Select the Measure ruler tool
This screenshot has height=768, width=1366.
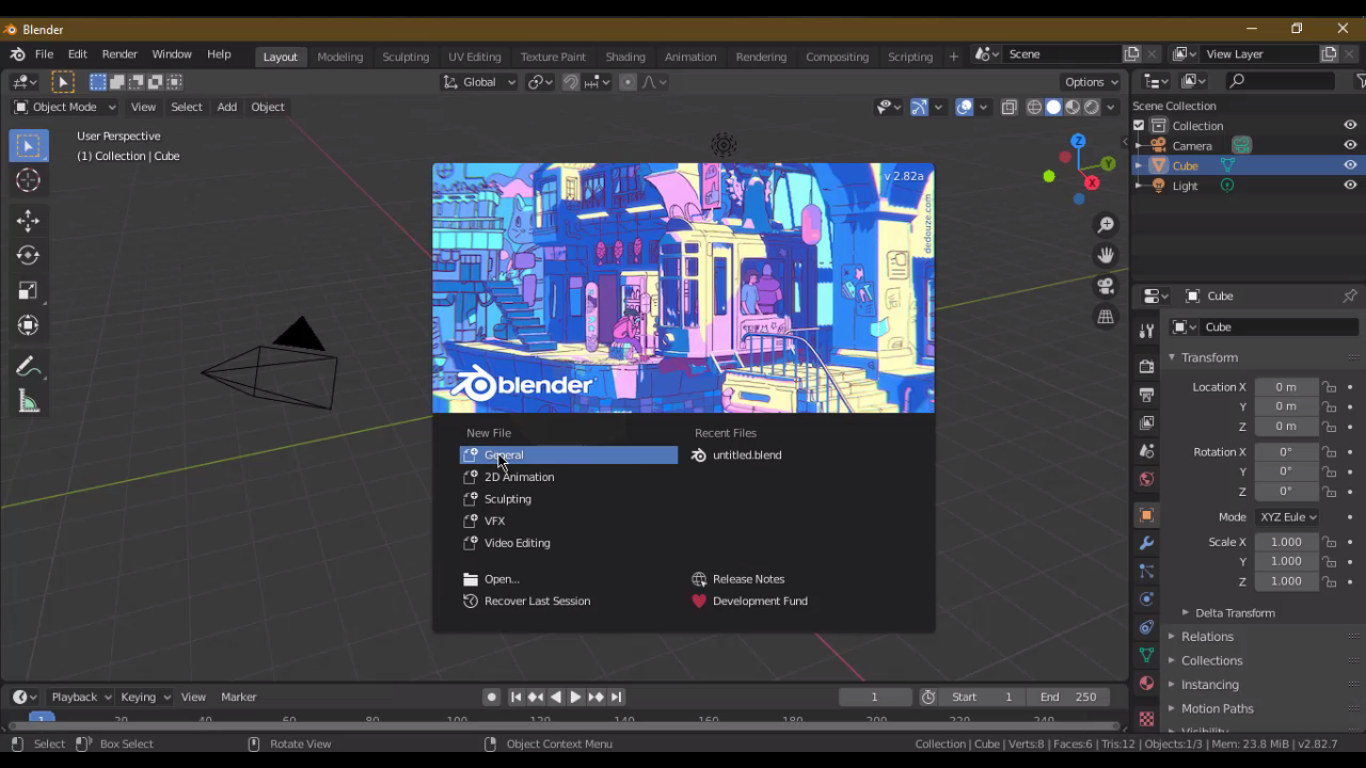click(x=28, y=402)
